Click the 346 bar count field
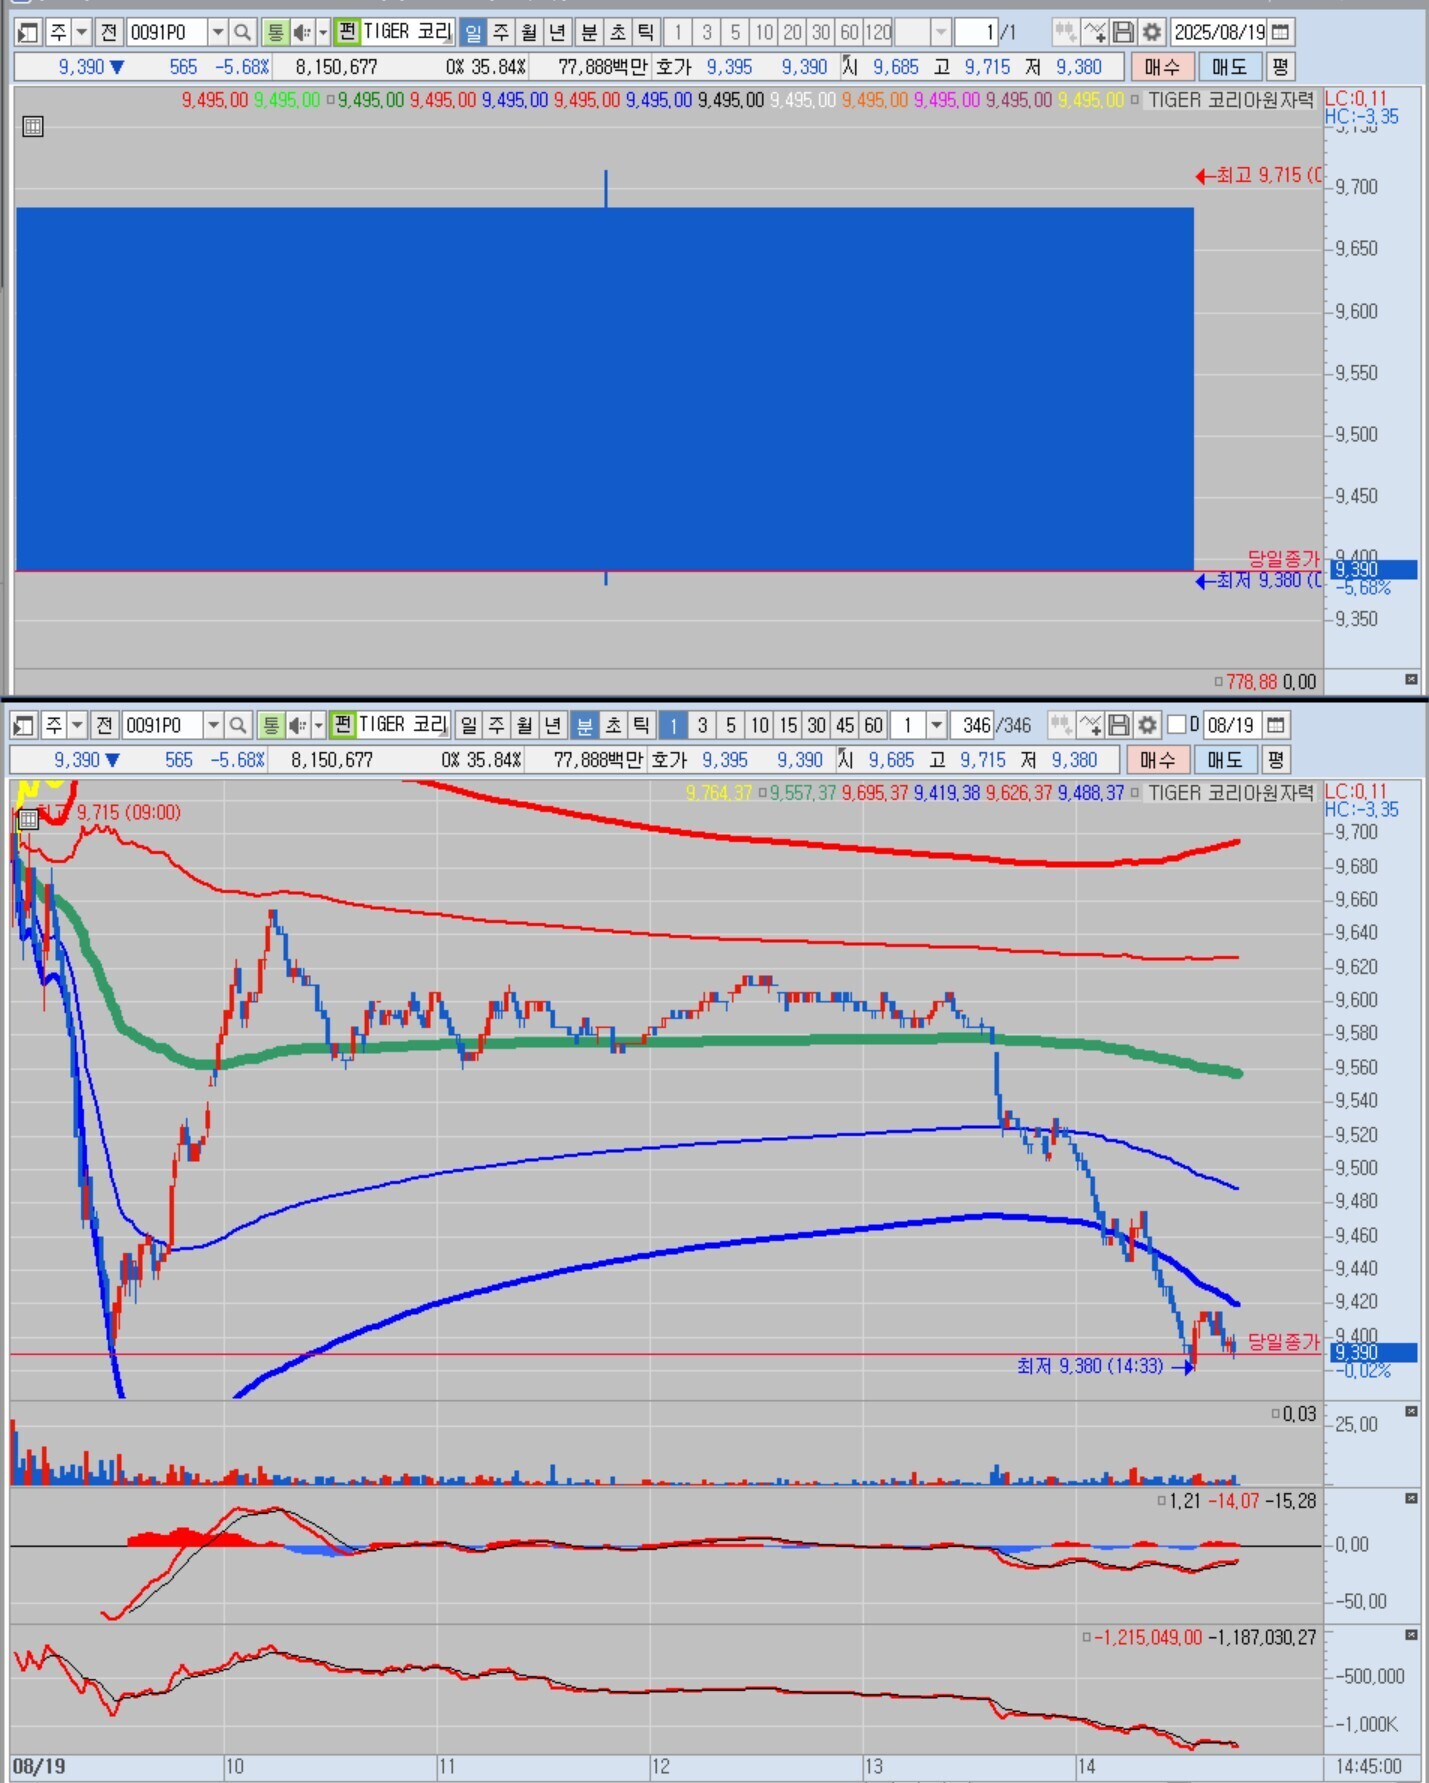1429x1783 pixels. [972, 725]
